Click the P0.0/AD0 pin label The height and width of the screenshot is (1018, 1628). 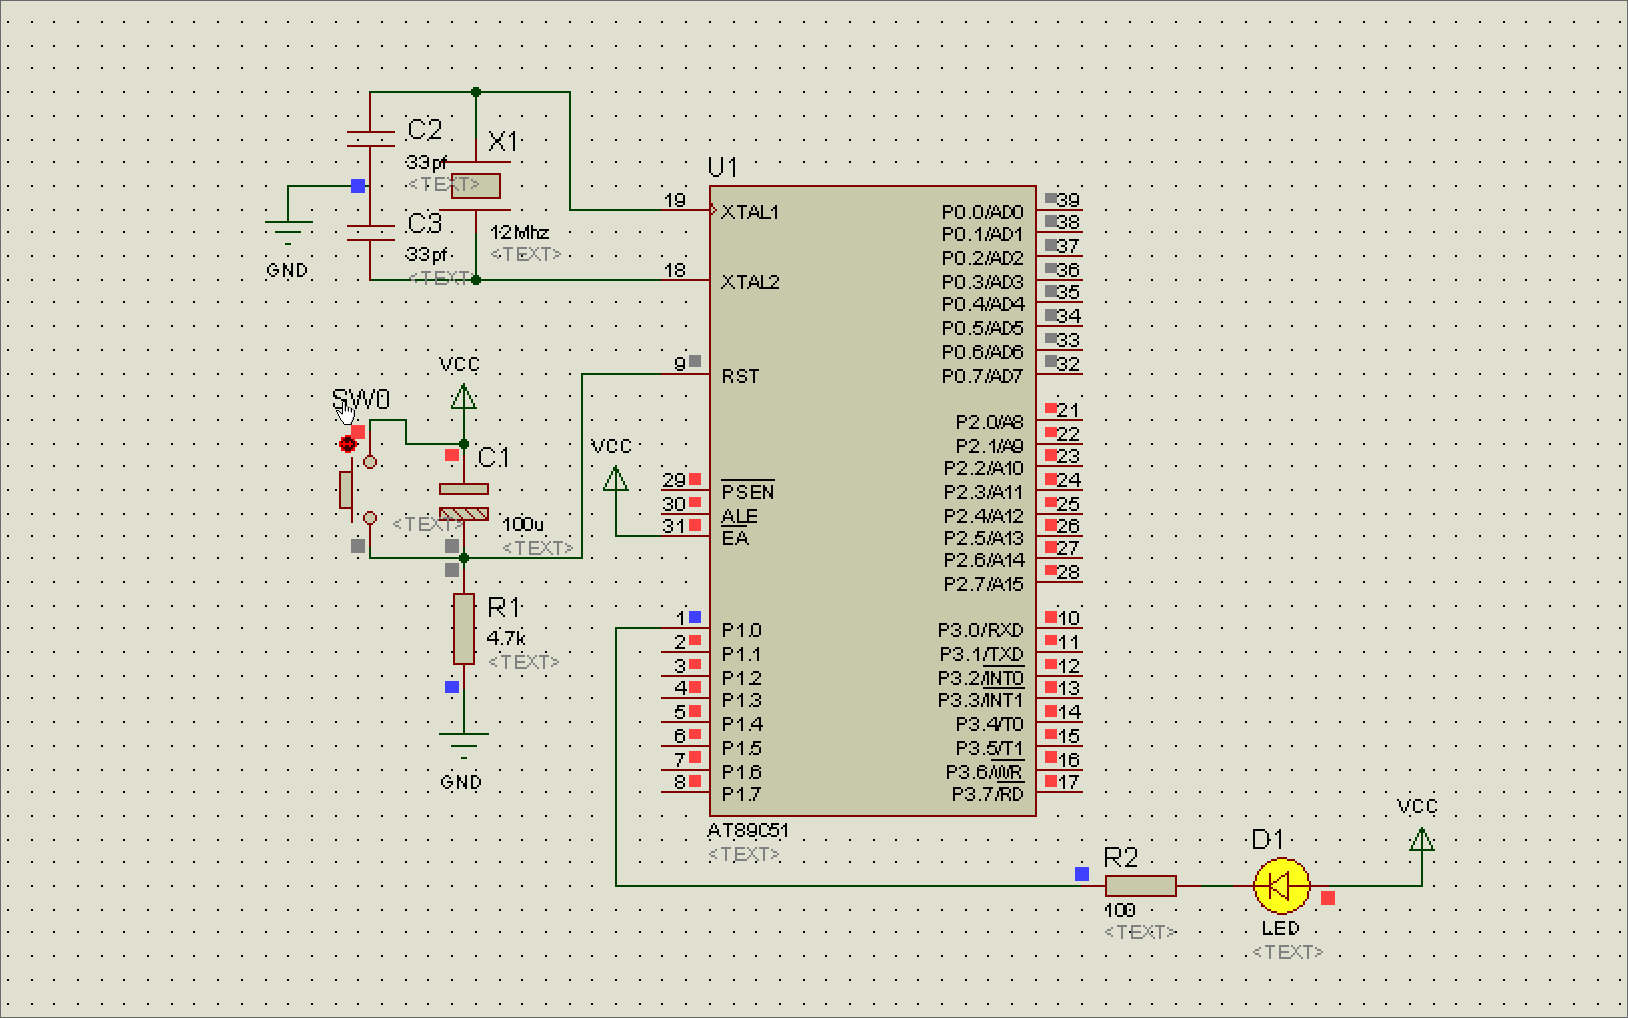[x=982, y=212]
